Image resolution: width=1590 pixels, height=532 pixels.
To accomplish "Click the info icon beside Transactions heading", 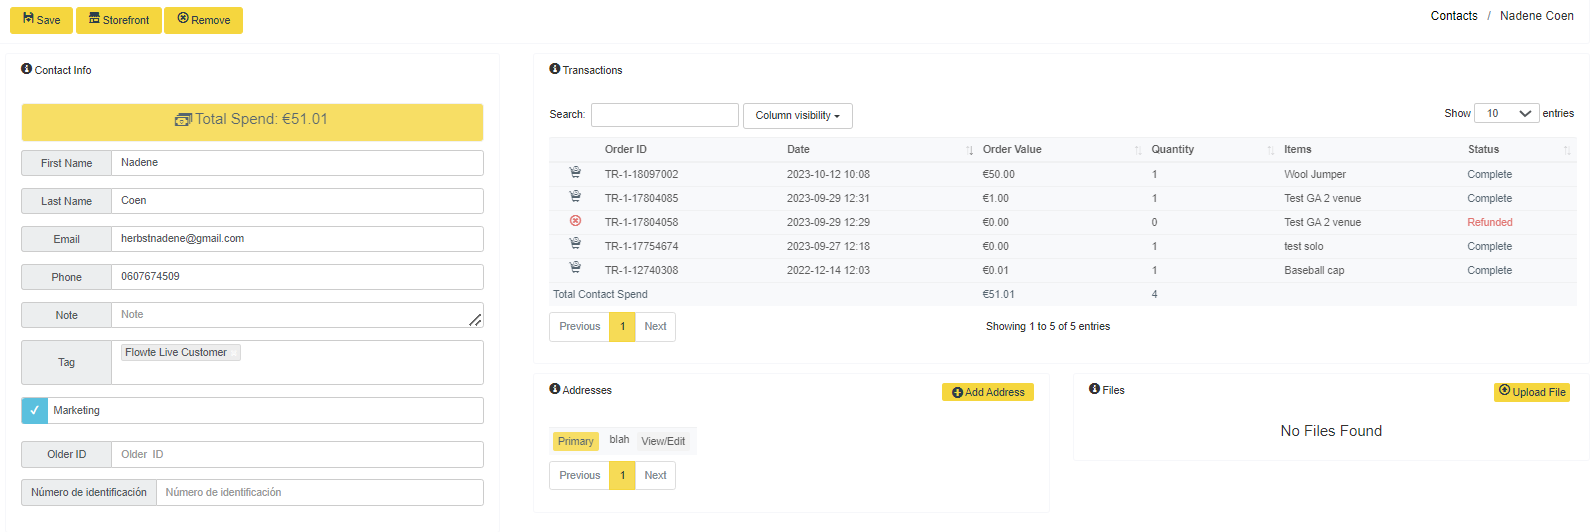I will pyautogui.click(x=555, y=69).
